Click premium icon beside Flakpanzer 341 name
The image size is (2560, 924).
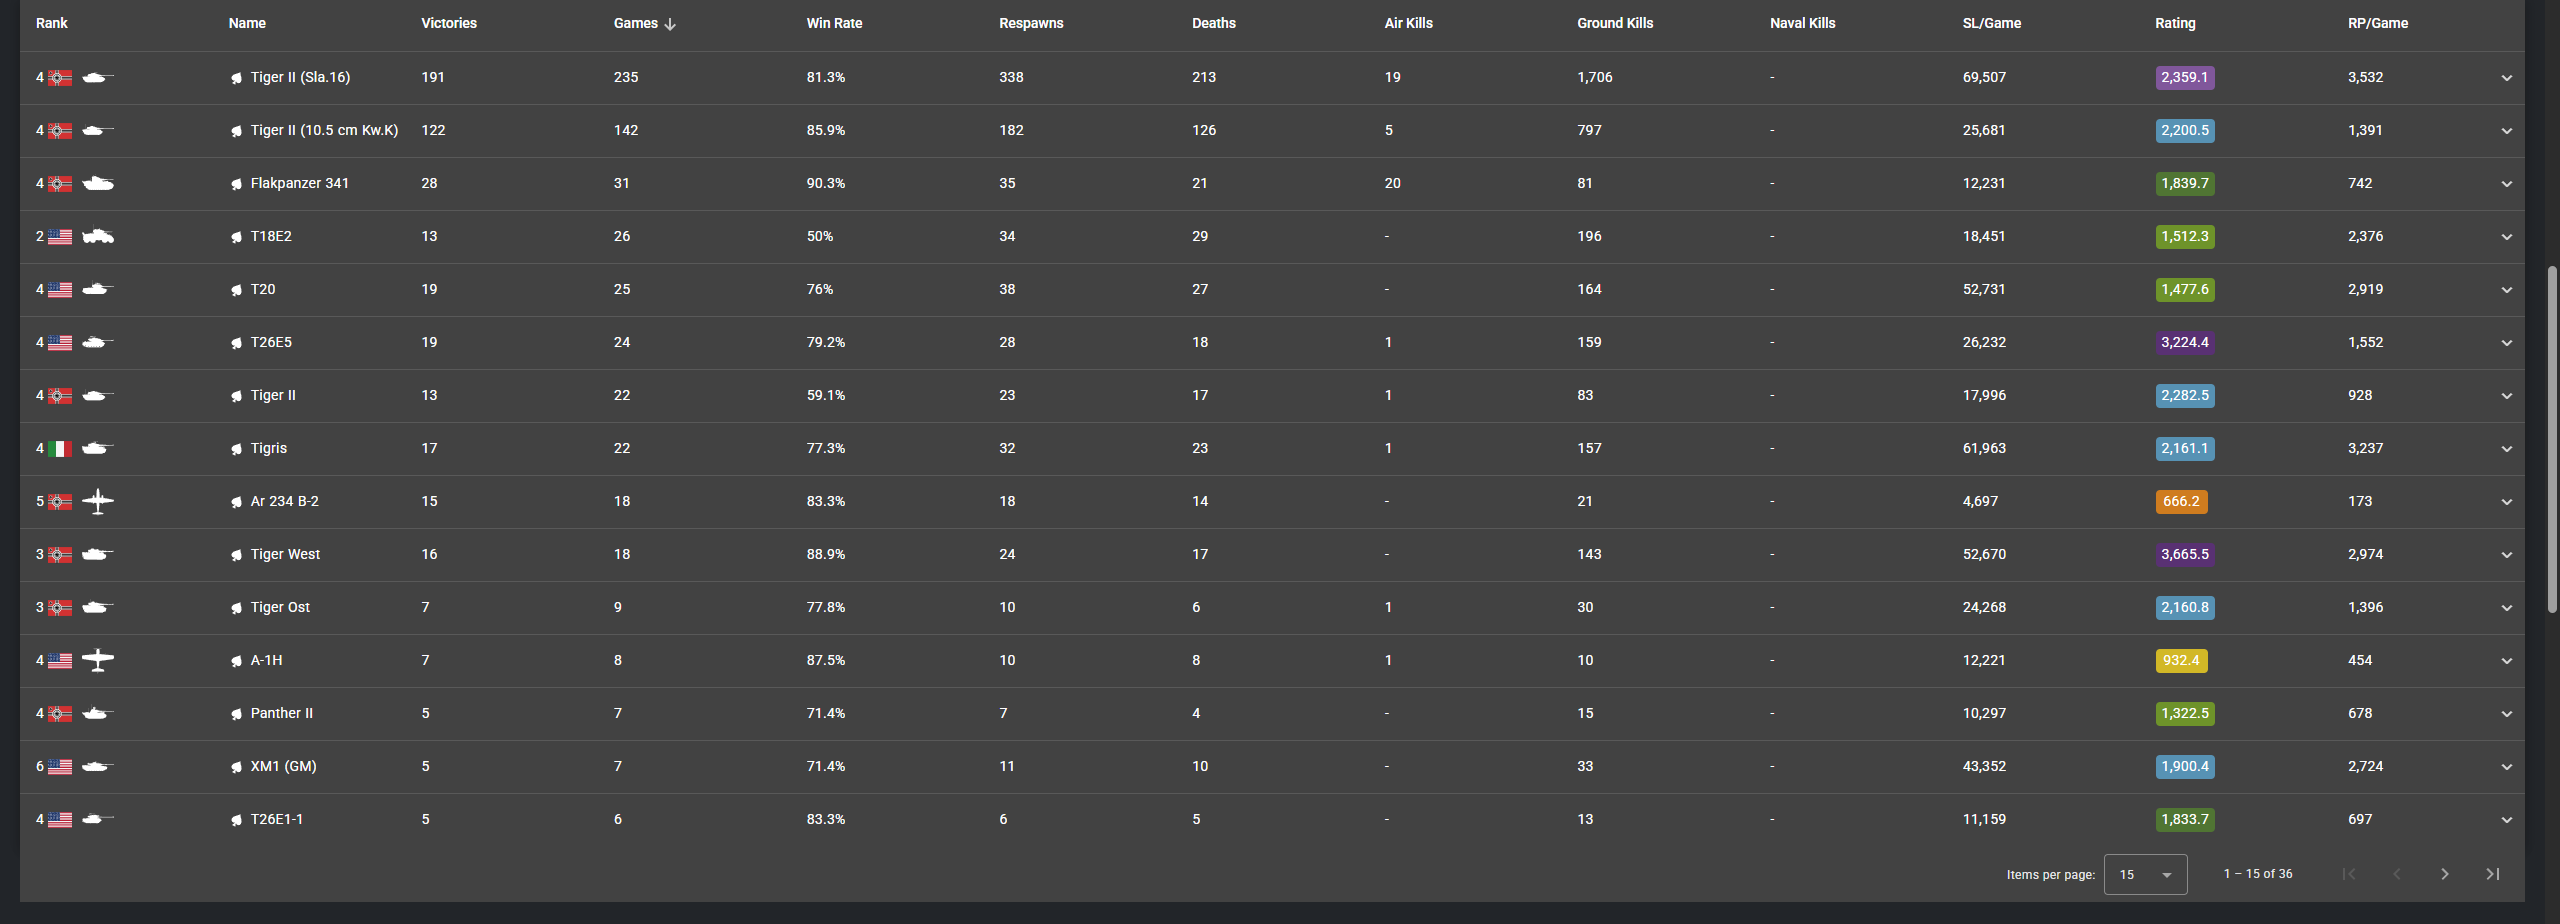pos(236,184)
